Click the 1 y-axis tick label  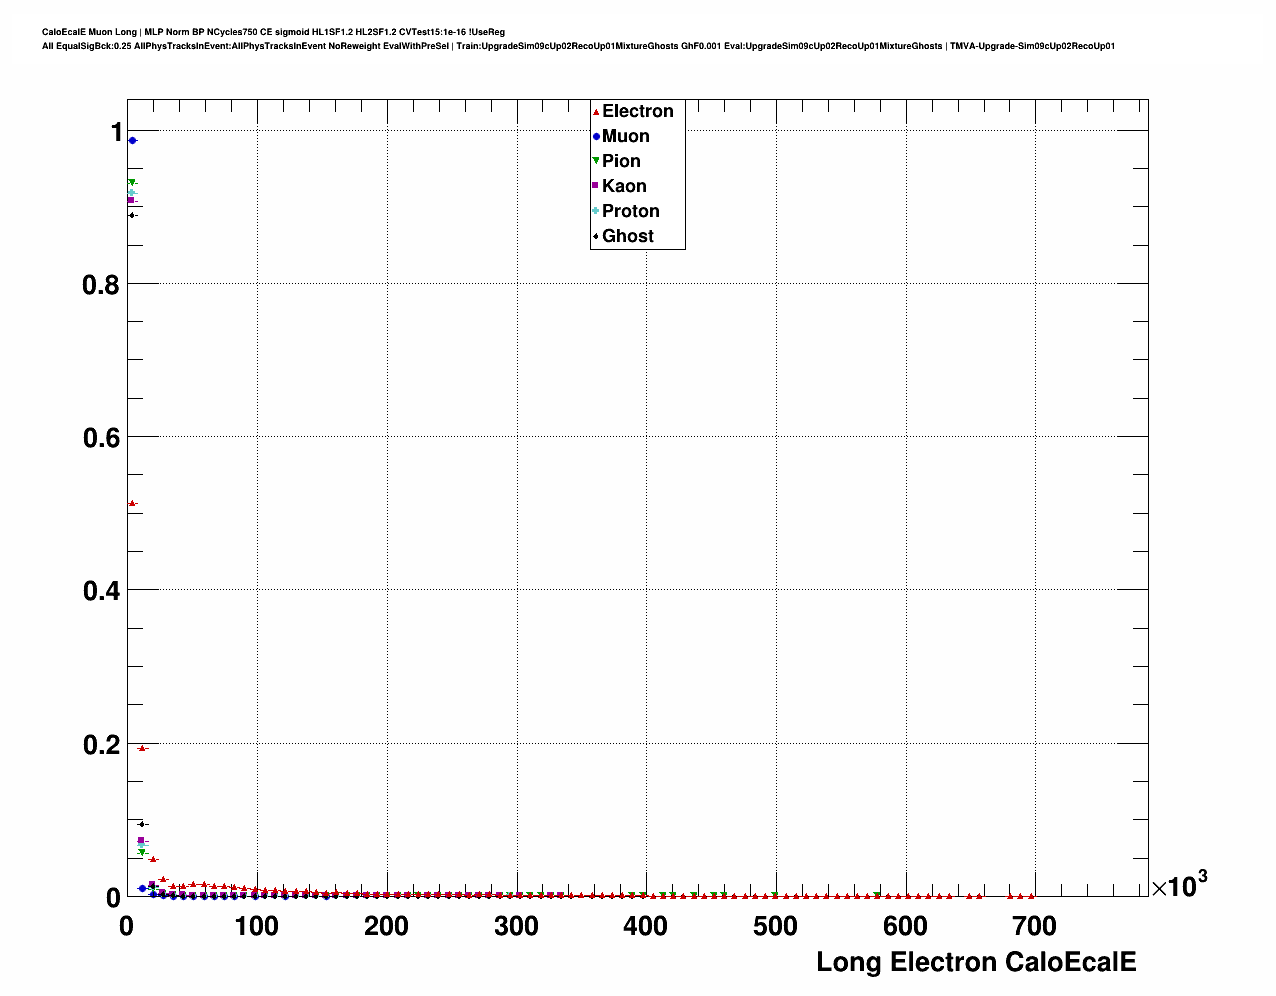pos(116,132)
